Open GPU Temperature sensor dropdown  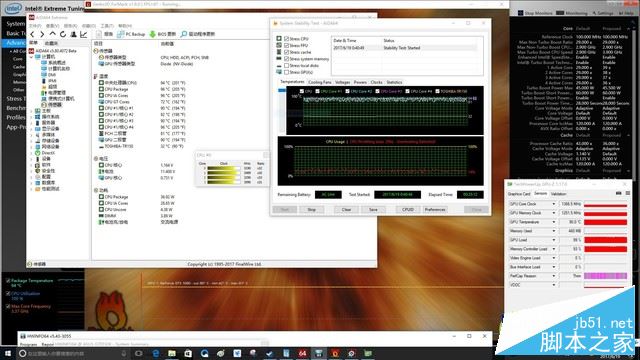pos(554,222)
